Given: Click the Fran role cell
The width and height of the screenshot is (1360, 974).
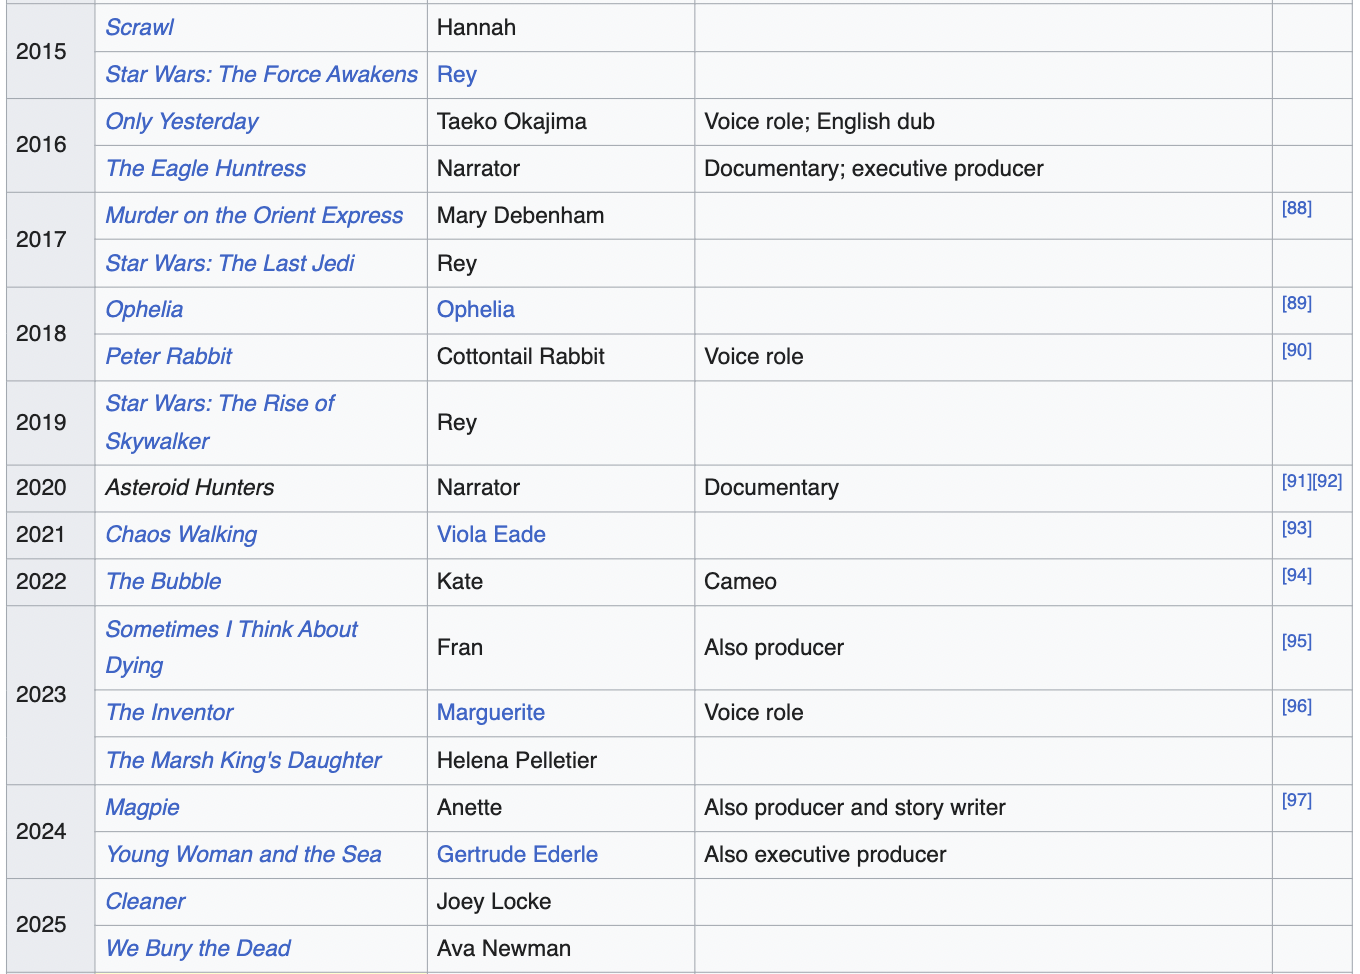Looking at the screenshot, I should (x=561, y=648).
